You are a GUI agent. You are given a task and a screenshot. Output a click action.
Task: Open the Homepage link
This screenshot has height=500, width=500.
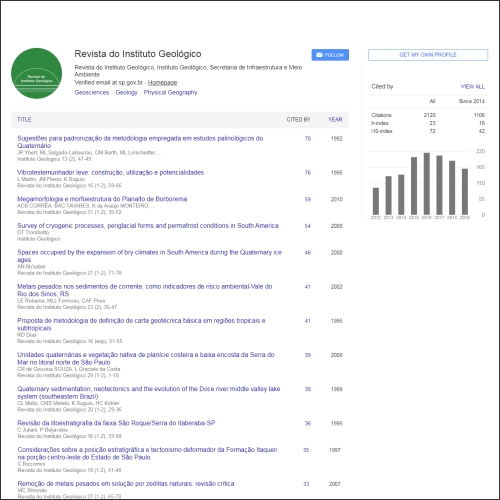[162, 83]
